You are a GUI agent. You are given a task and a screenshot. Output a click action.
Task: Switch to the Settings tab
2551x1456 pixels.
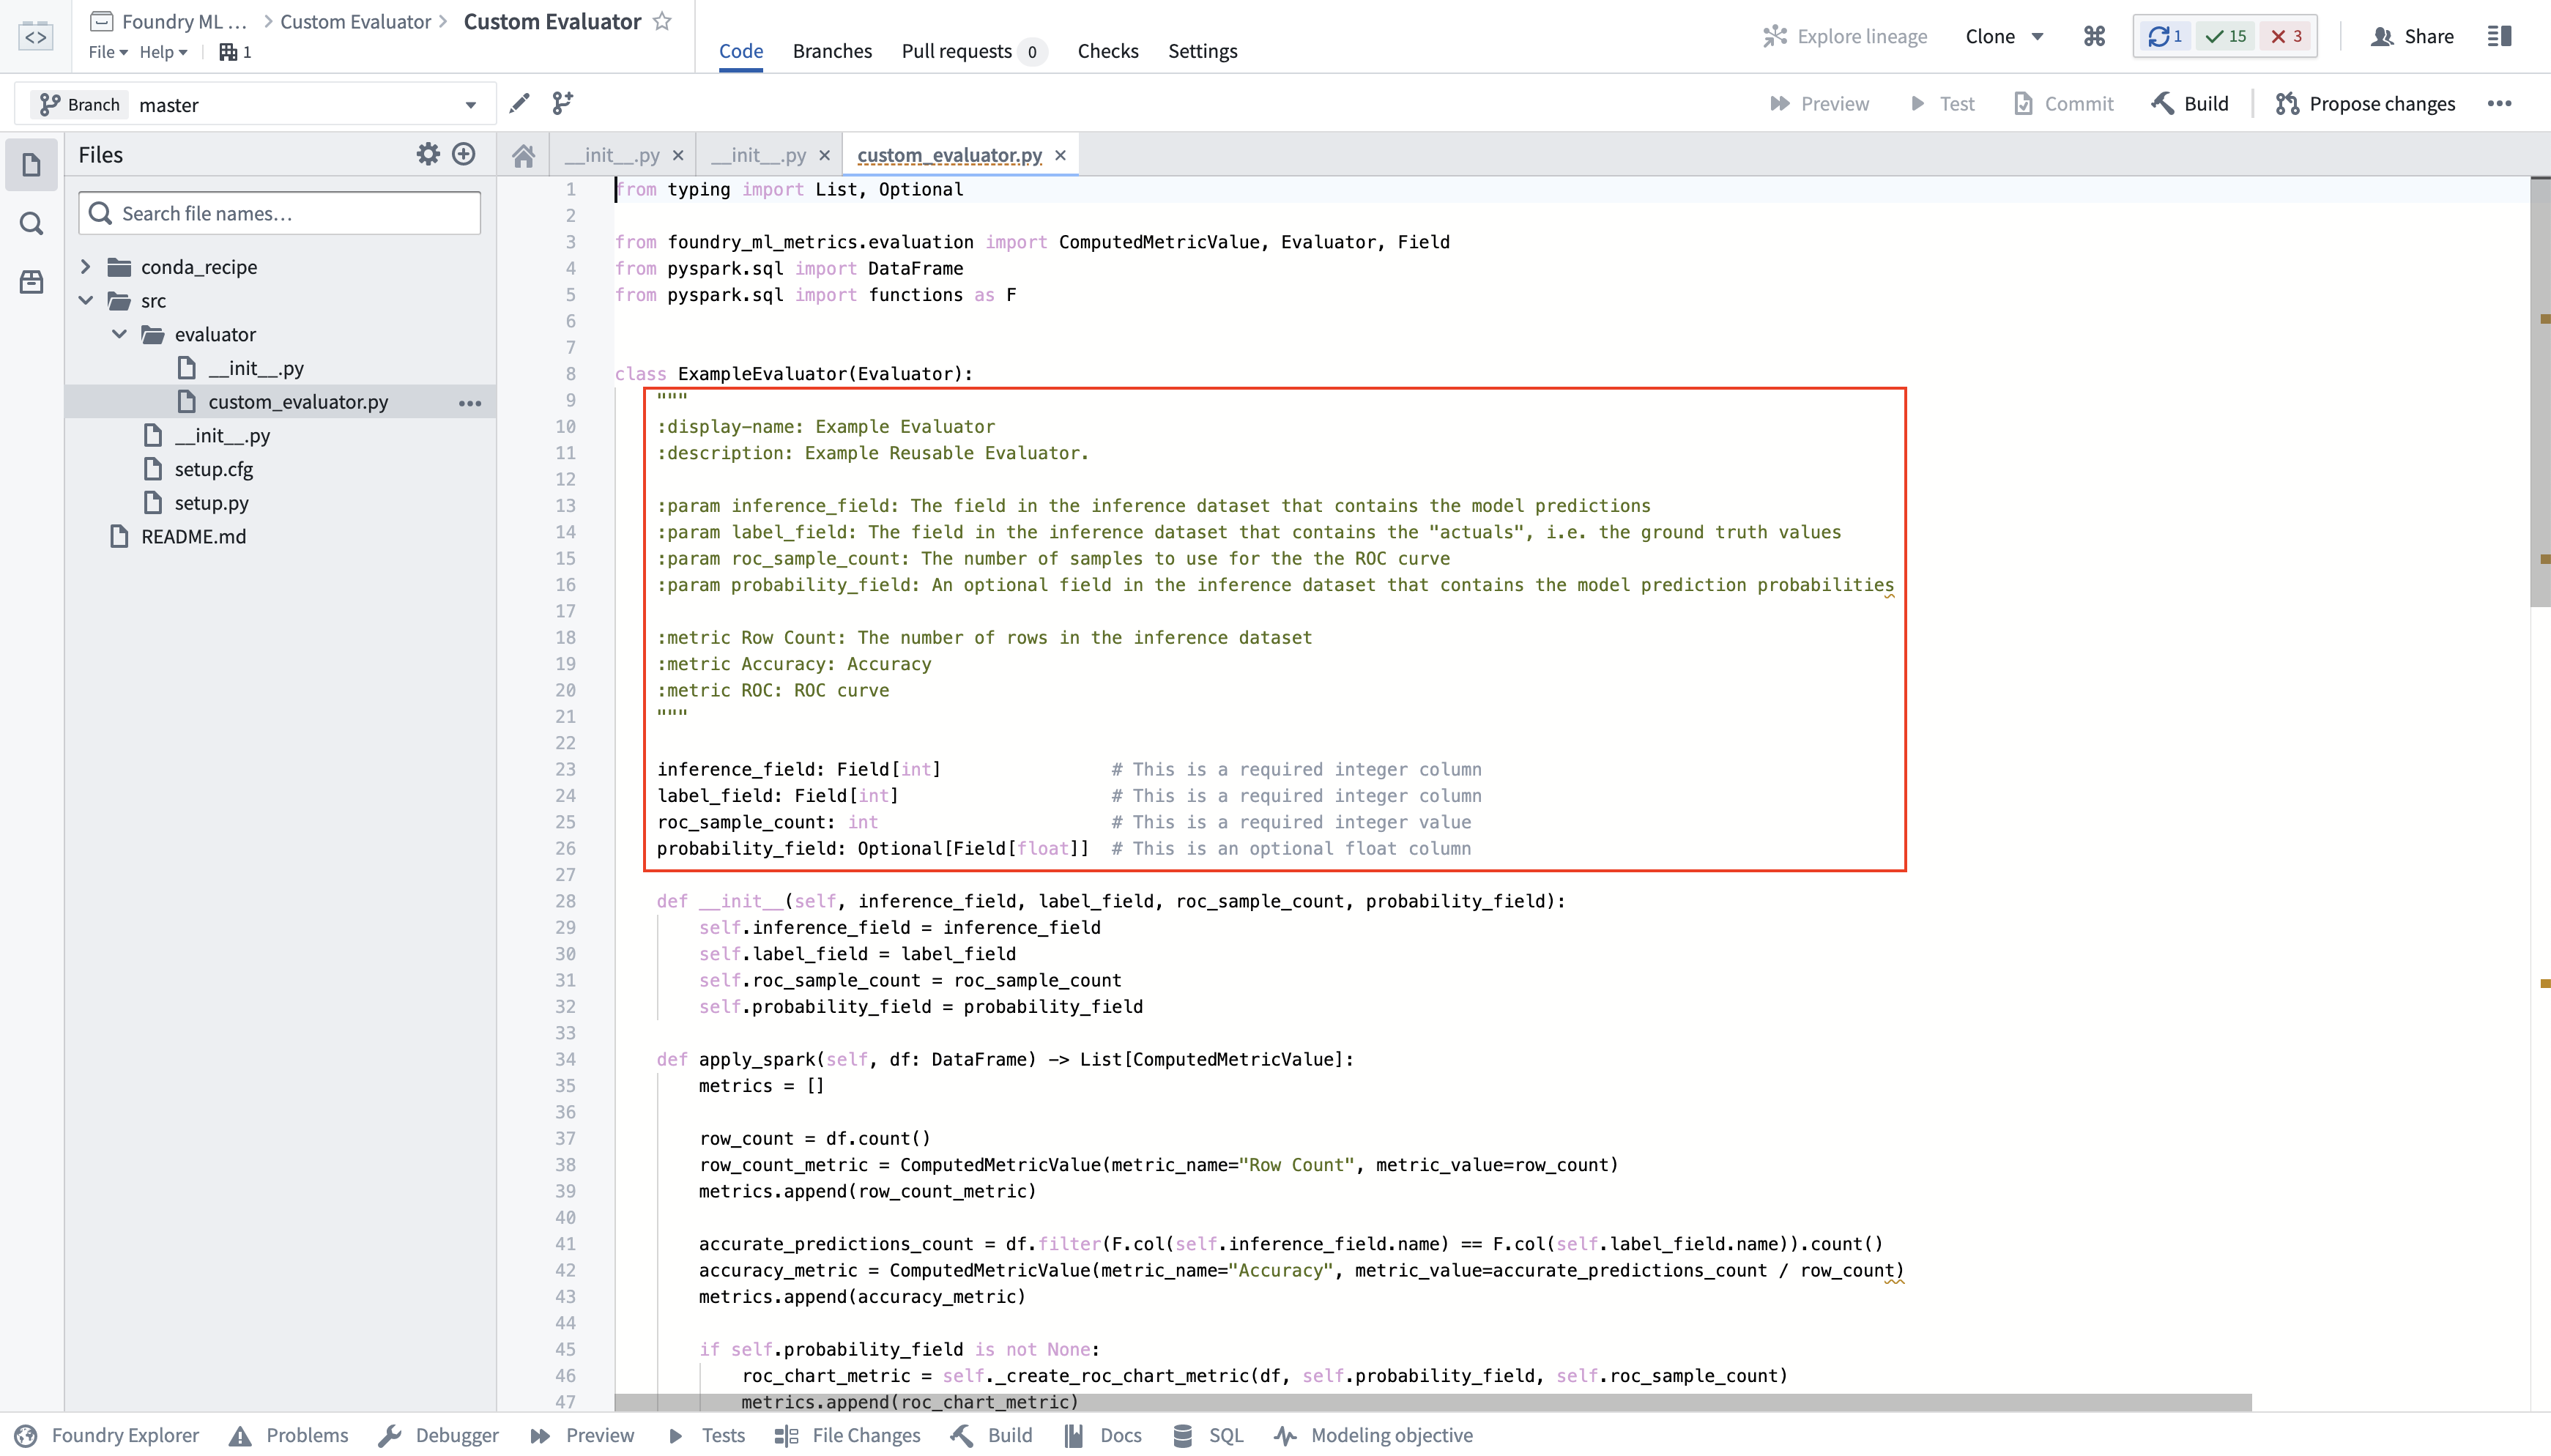[x=1202, y=51]
